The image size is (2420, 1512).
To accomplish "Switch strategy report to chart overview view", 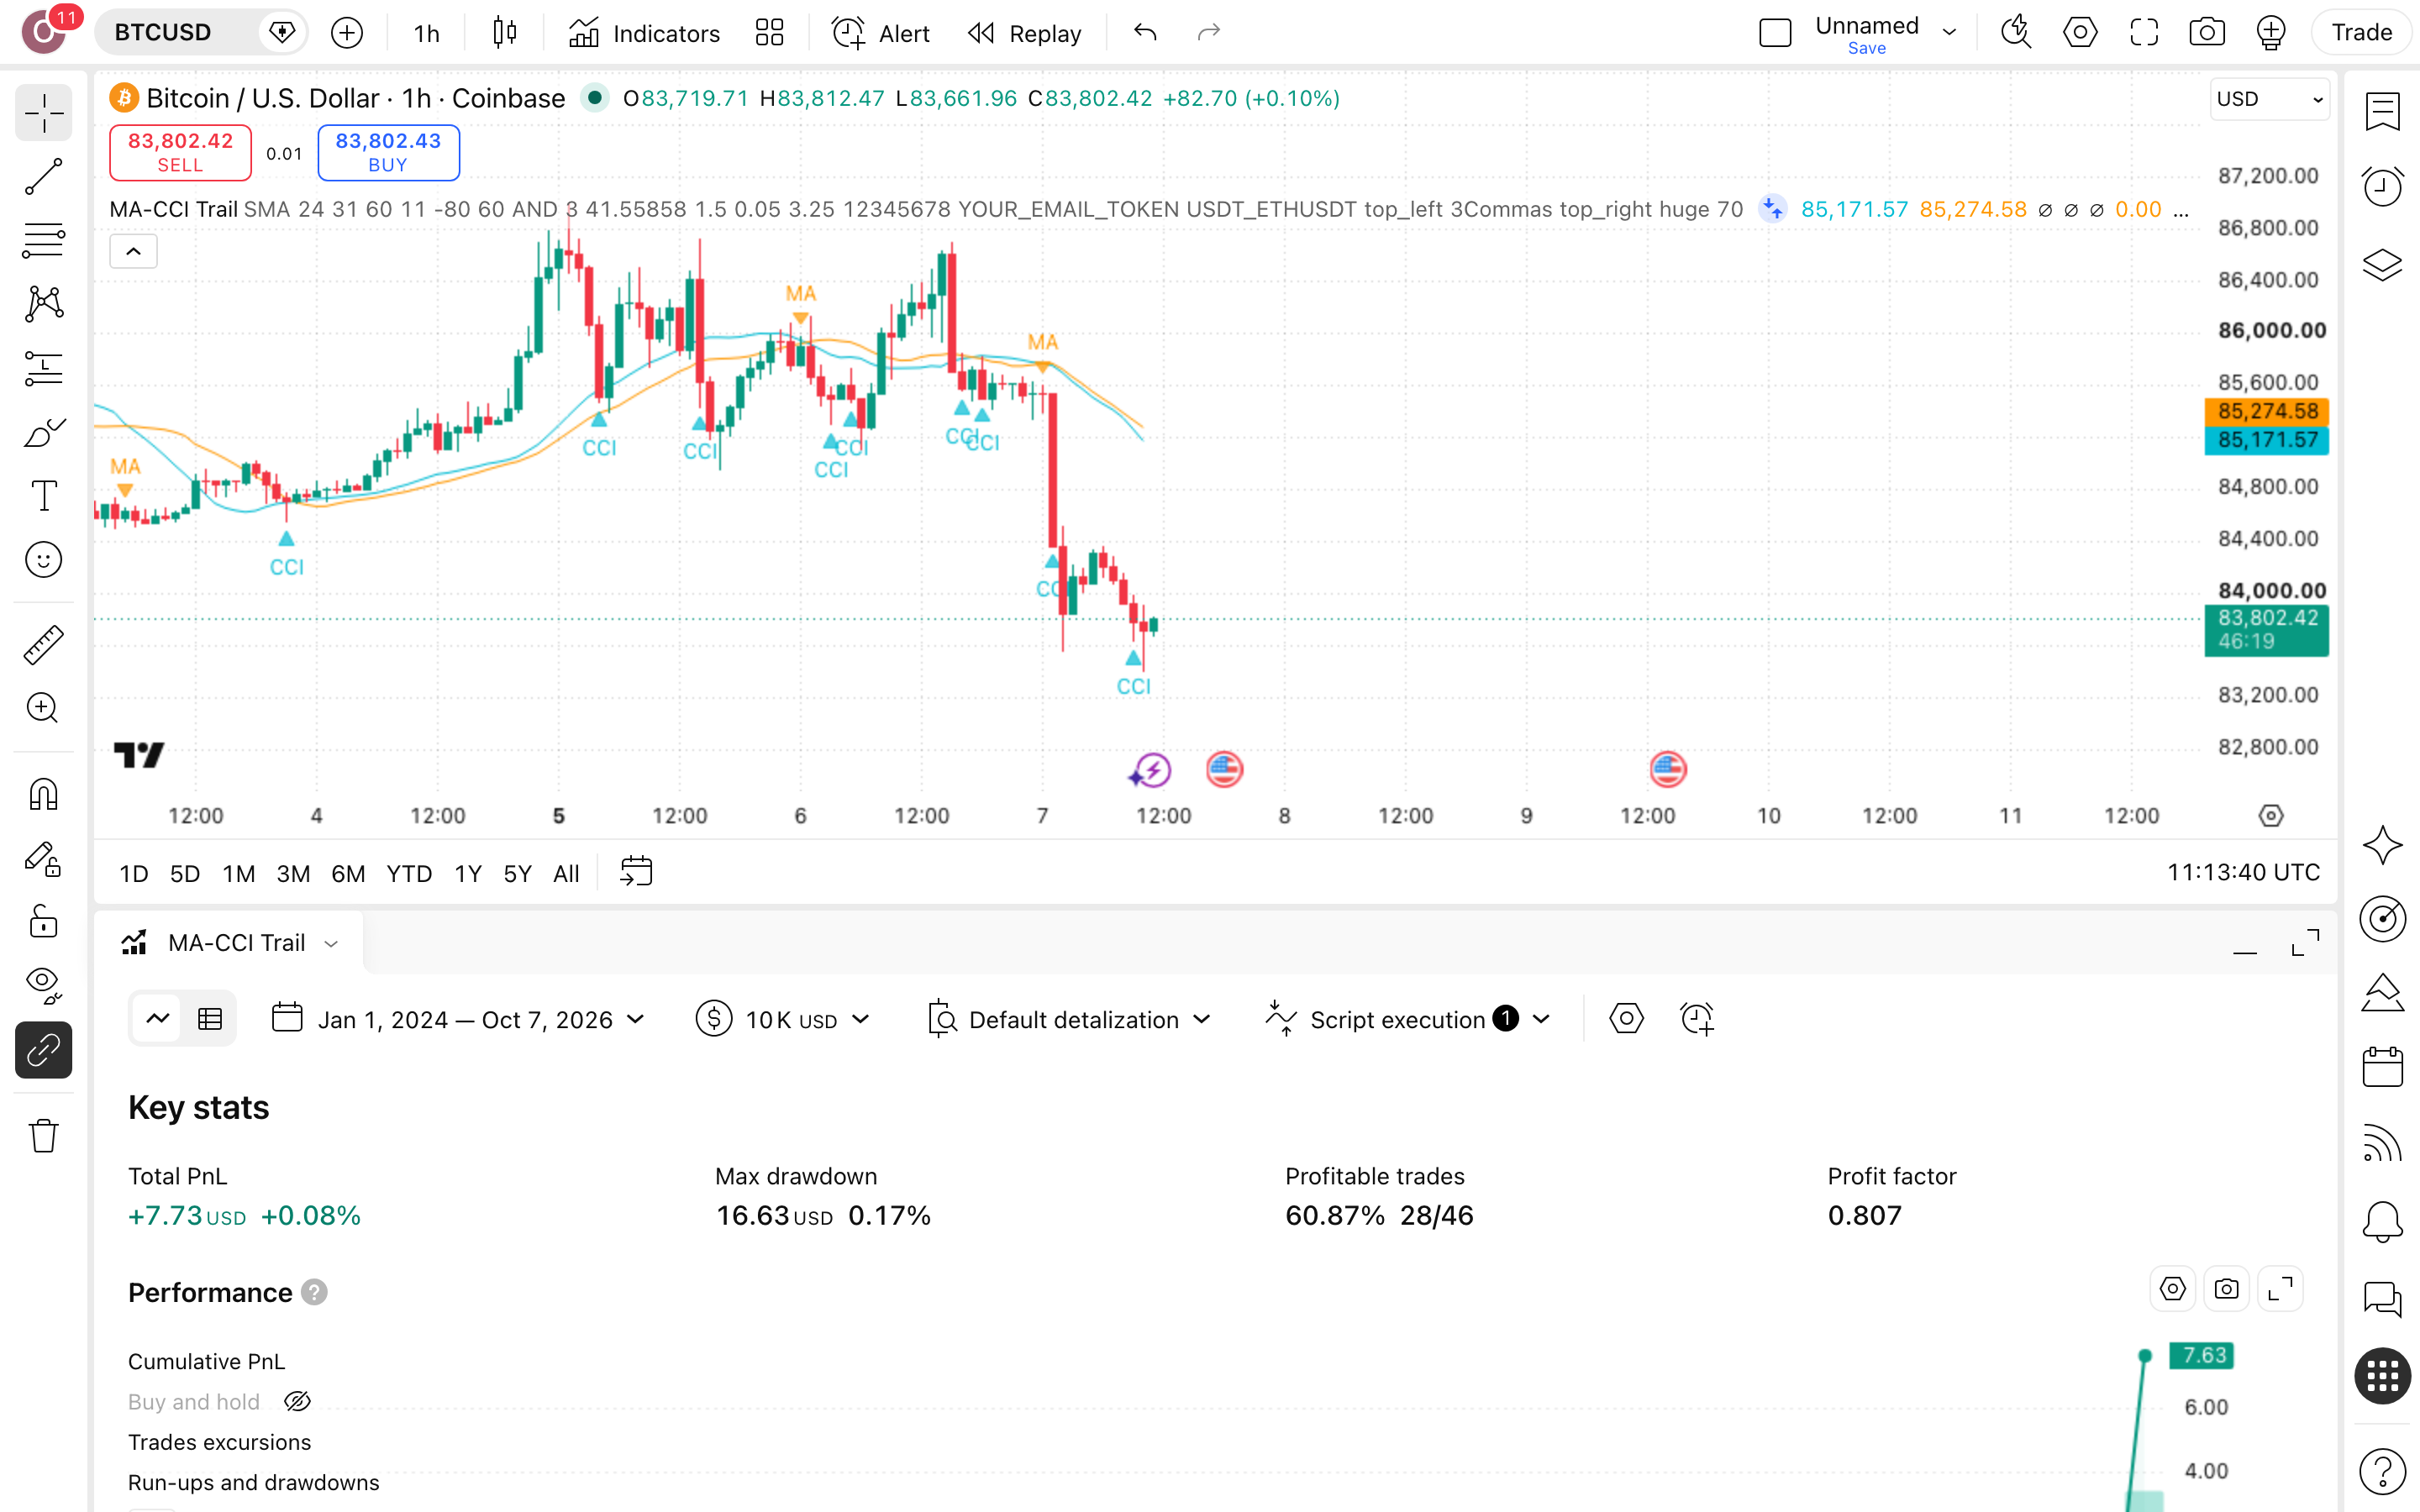I will click(158, 1019).
